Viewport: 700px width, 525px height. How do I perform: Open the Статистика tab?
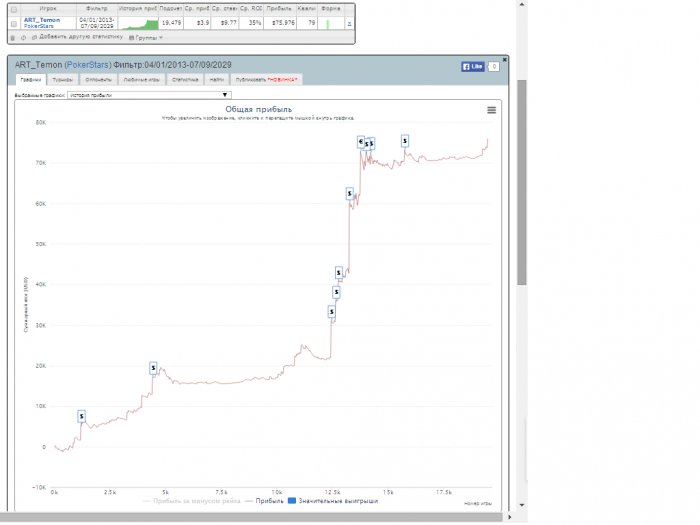[x=185, y=79]
